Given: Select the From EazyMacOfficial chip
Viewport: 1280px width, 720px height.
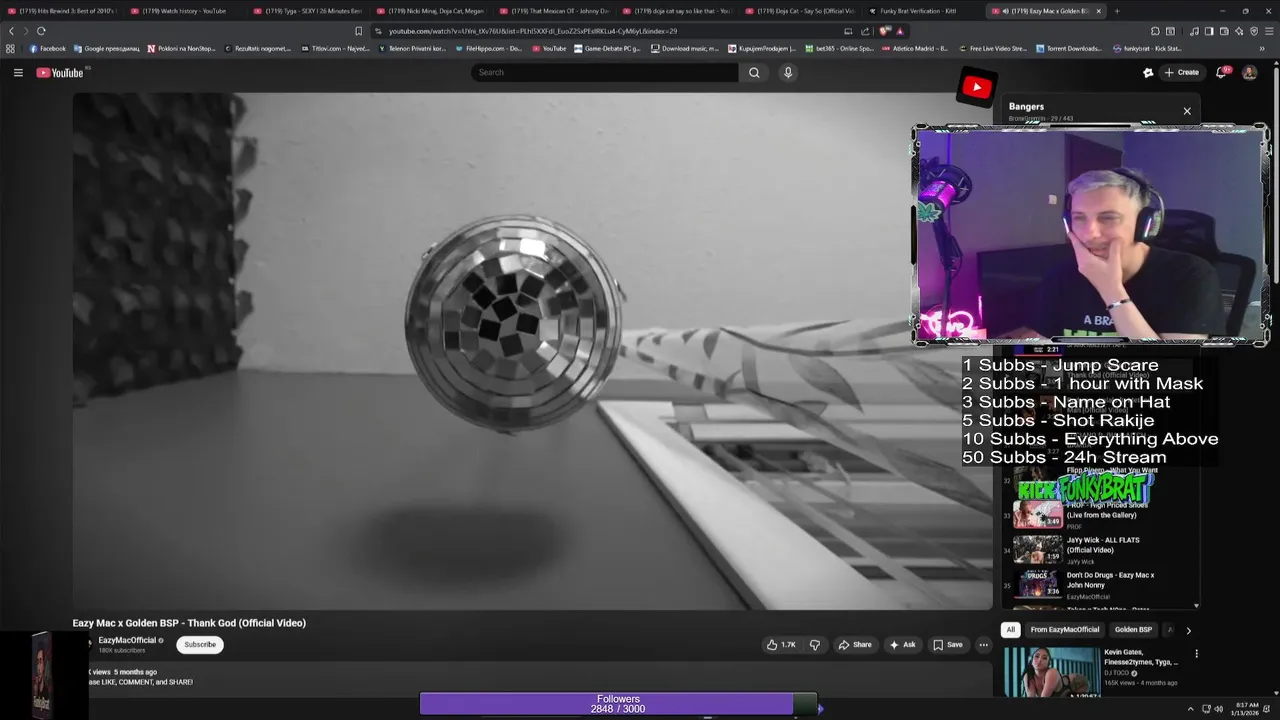Looking at the screenshot, I should point(1065,630).
